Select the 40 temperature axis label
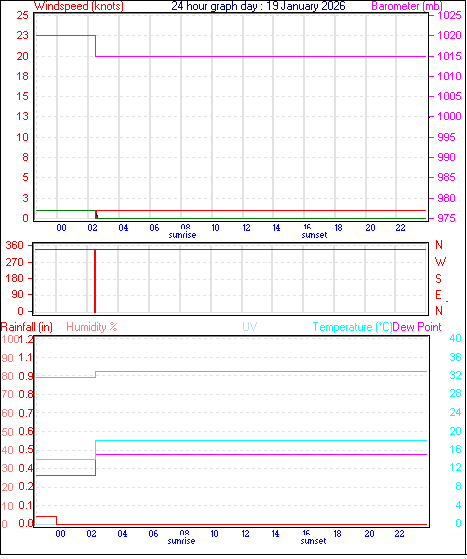 click(456, 338)
